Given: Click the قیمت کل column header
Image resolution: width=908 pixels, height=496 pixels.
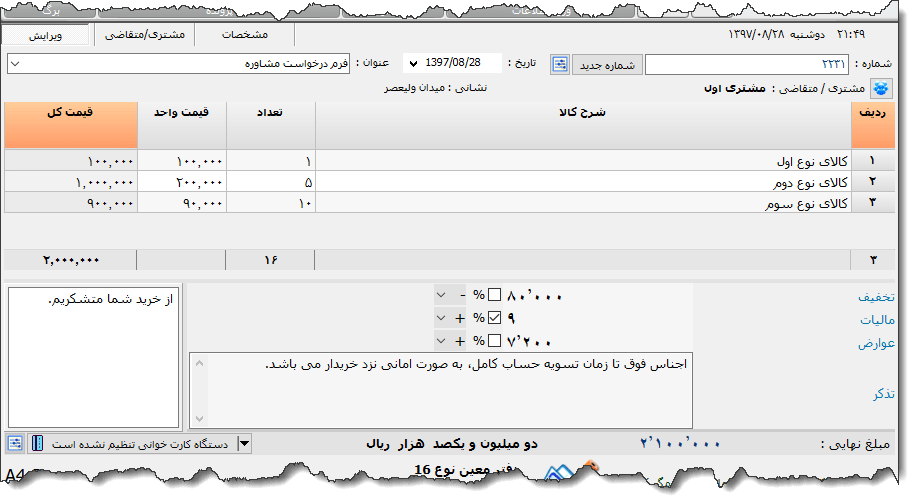Looking at the screenshot, I should click(x=71, y=125).
